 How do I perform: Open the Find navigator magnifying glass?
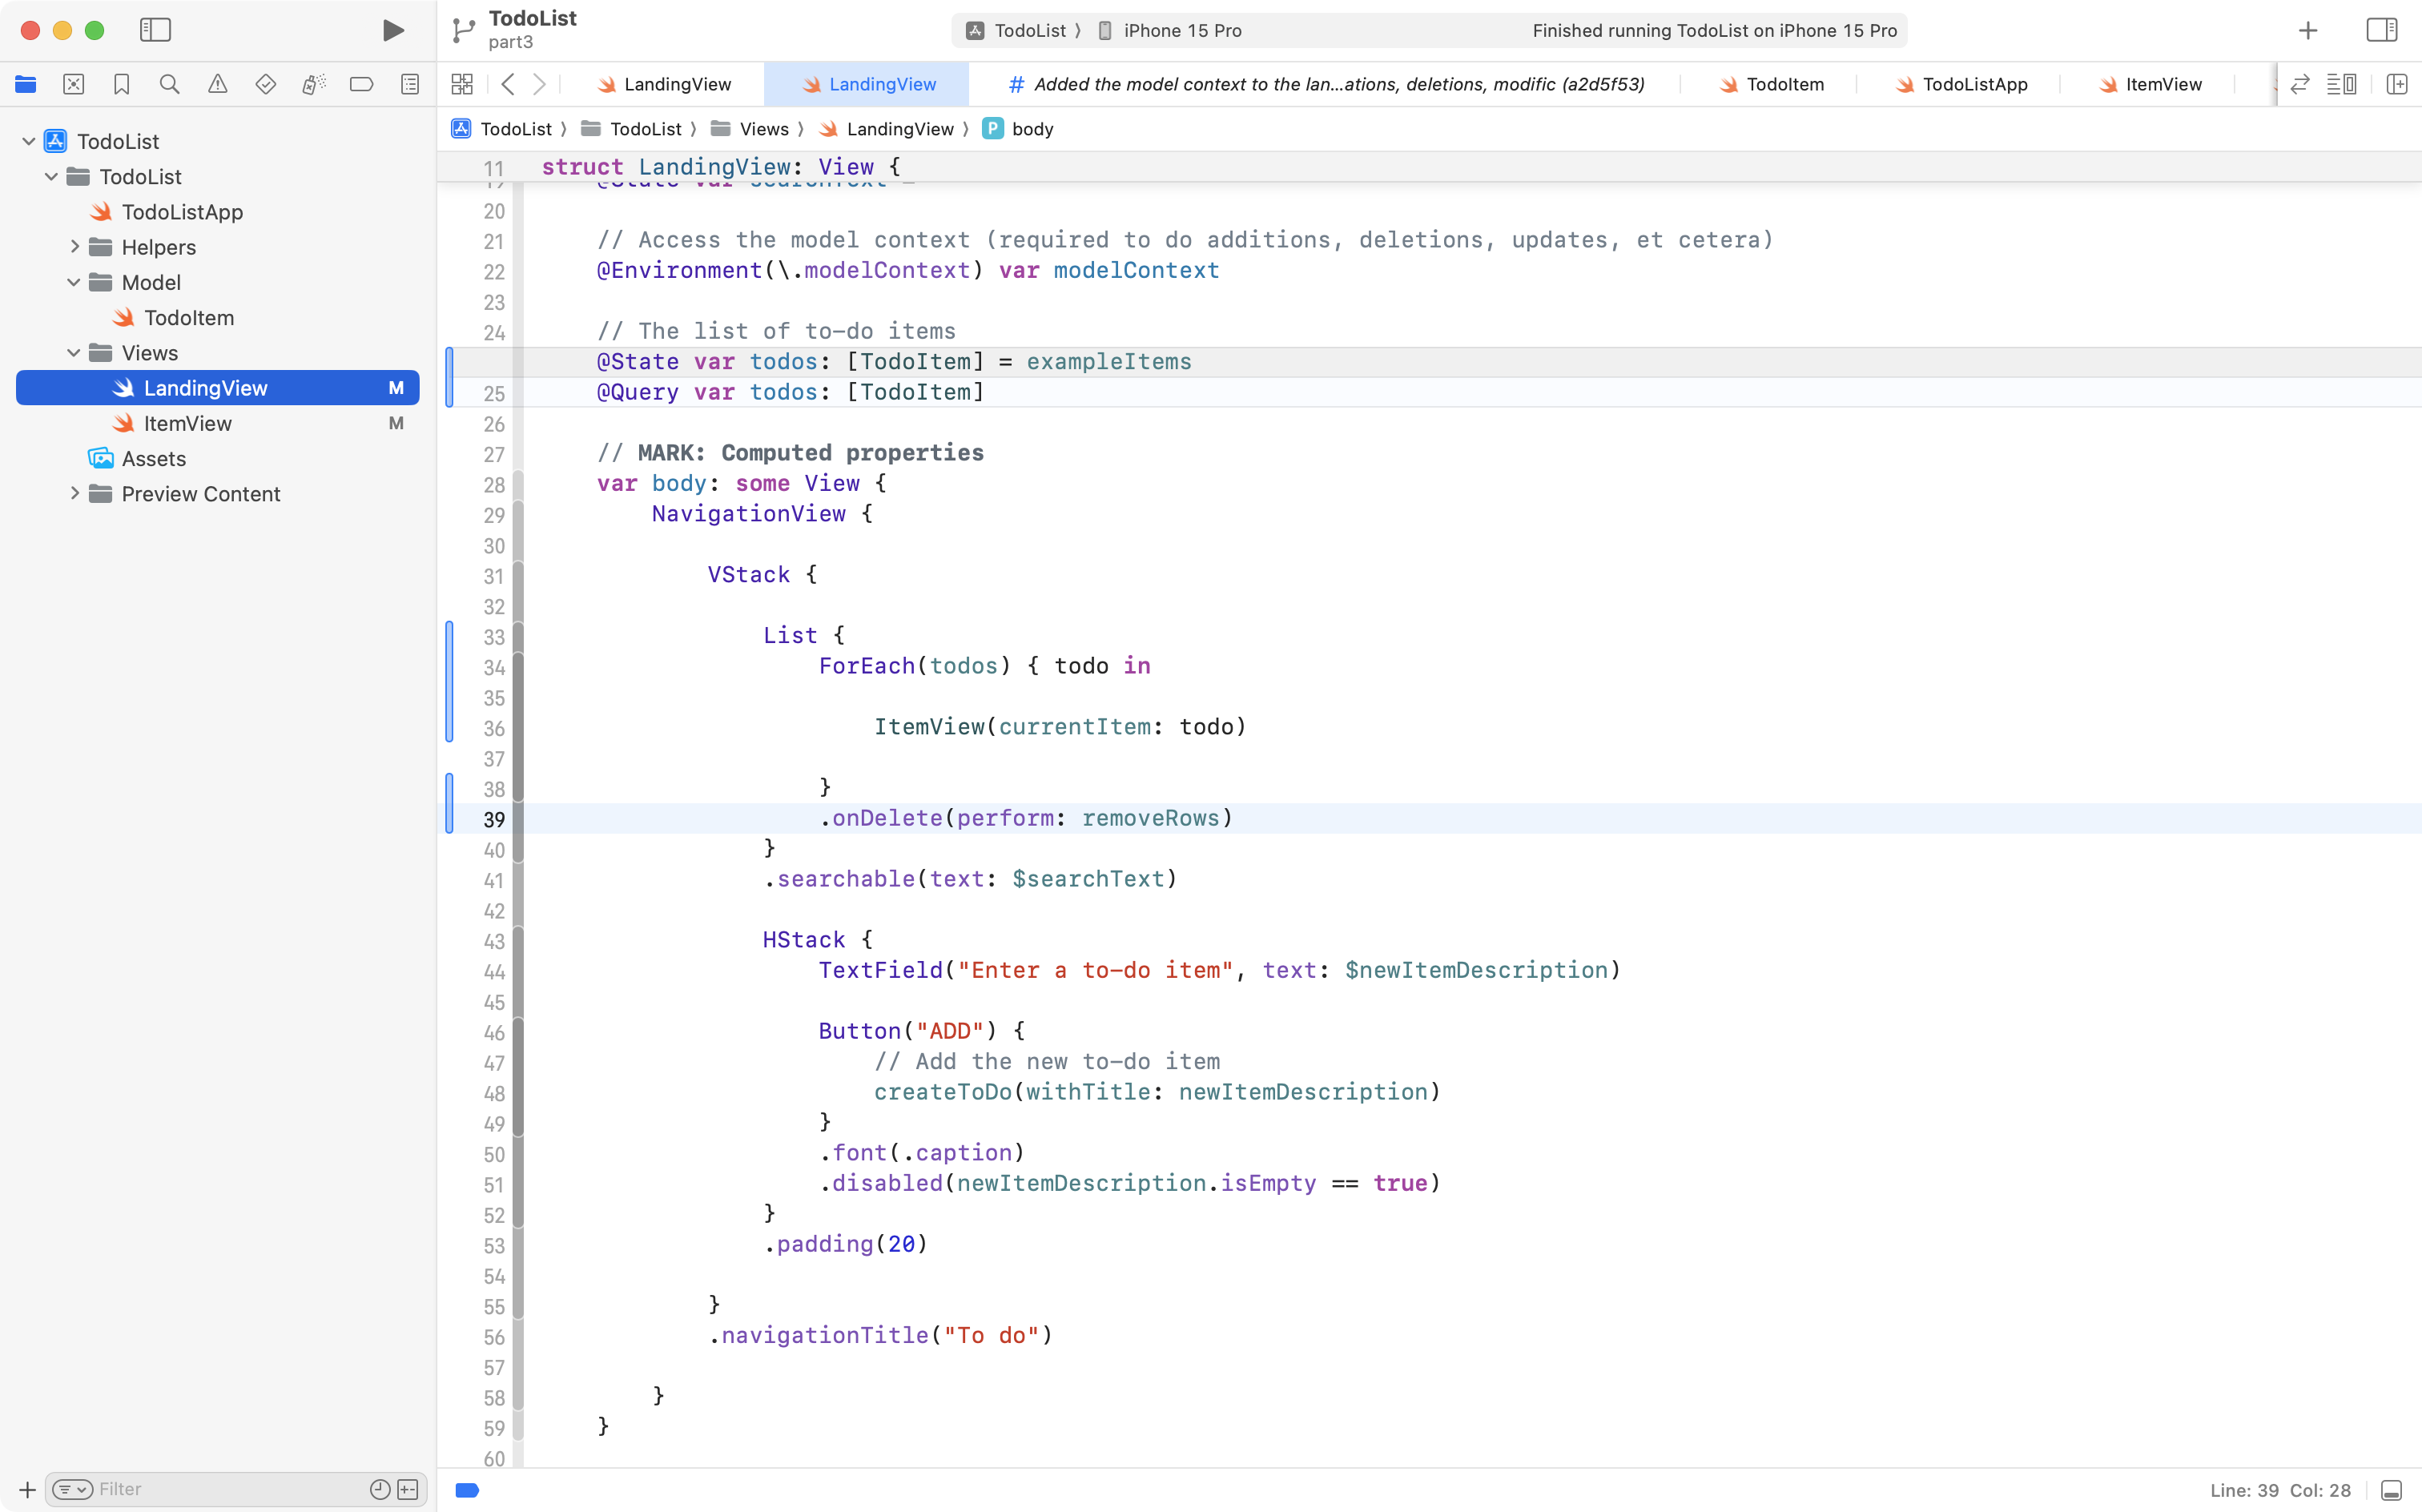click(x=169, y=84)
